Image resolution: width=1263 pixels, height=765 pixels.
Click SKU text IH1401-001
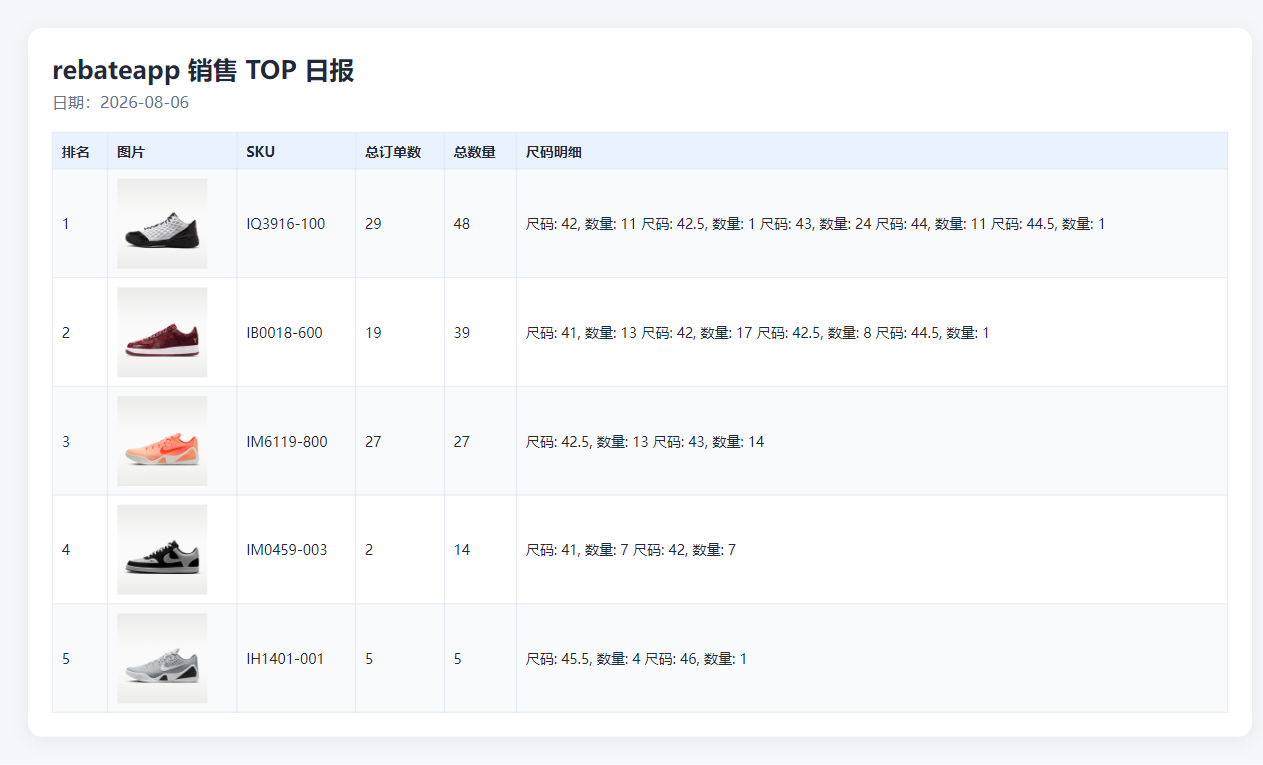tap(285, 659)
